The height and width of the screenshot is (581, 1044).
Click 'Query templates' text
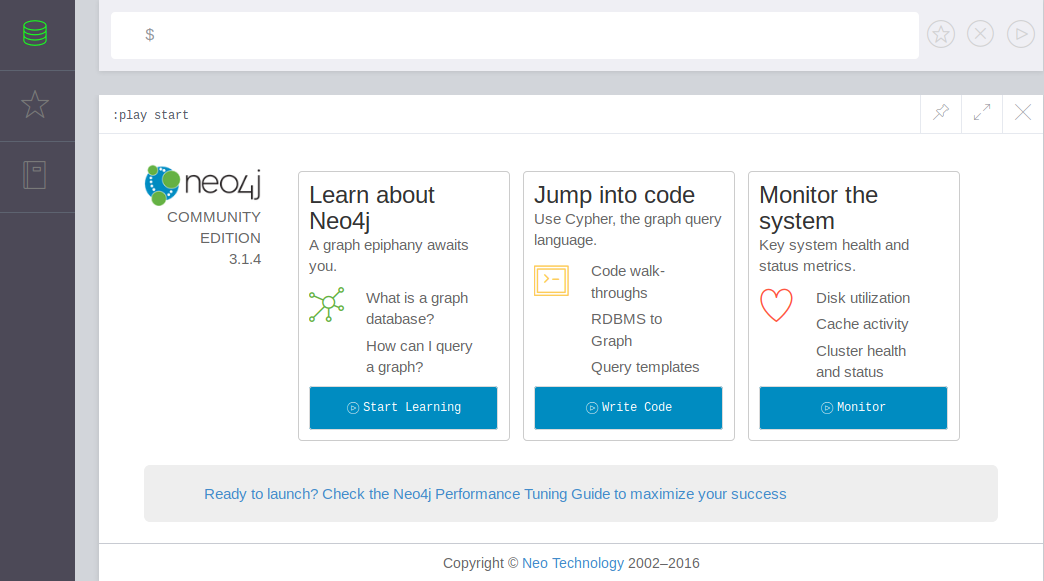645,367
